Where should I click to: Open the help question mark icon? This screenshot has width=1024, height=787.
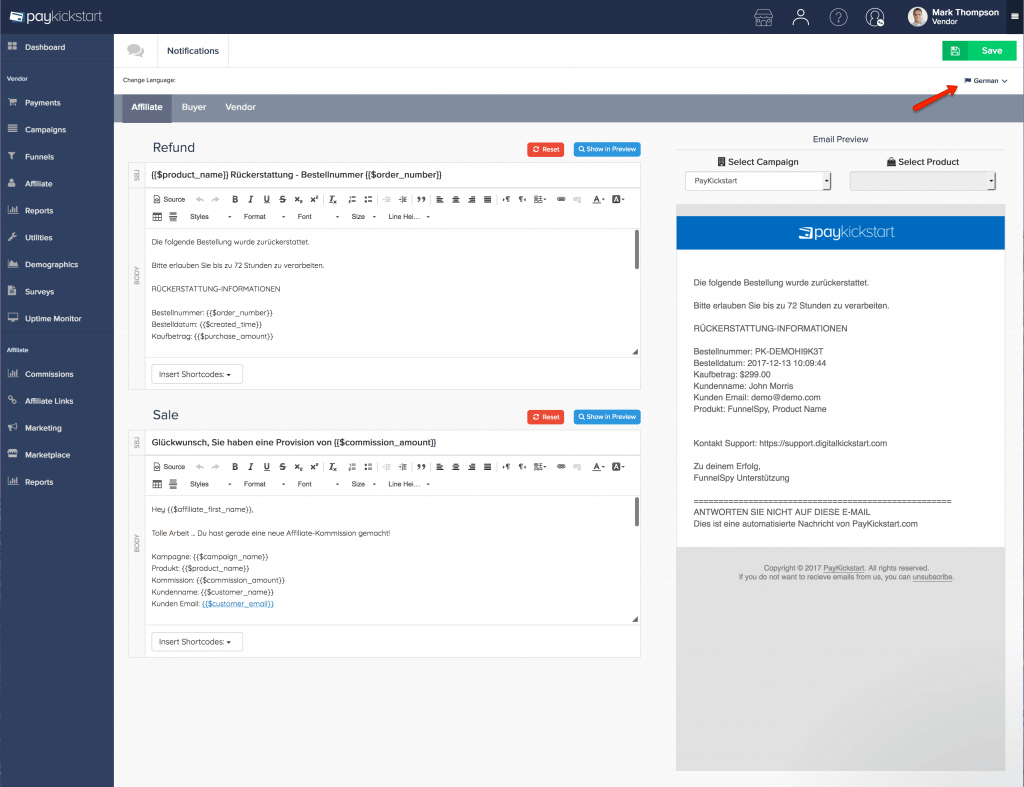tap(839, 17)
